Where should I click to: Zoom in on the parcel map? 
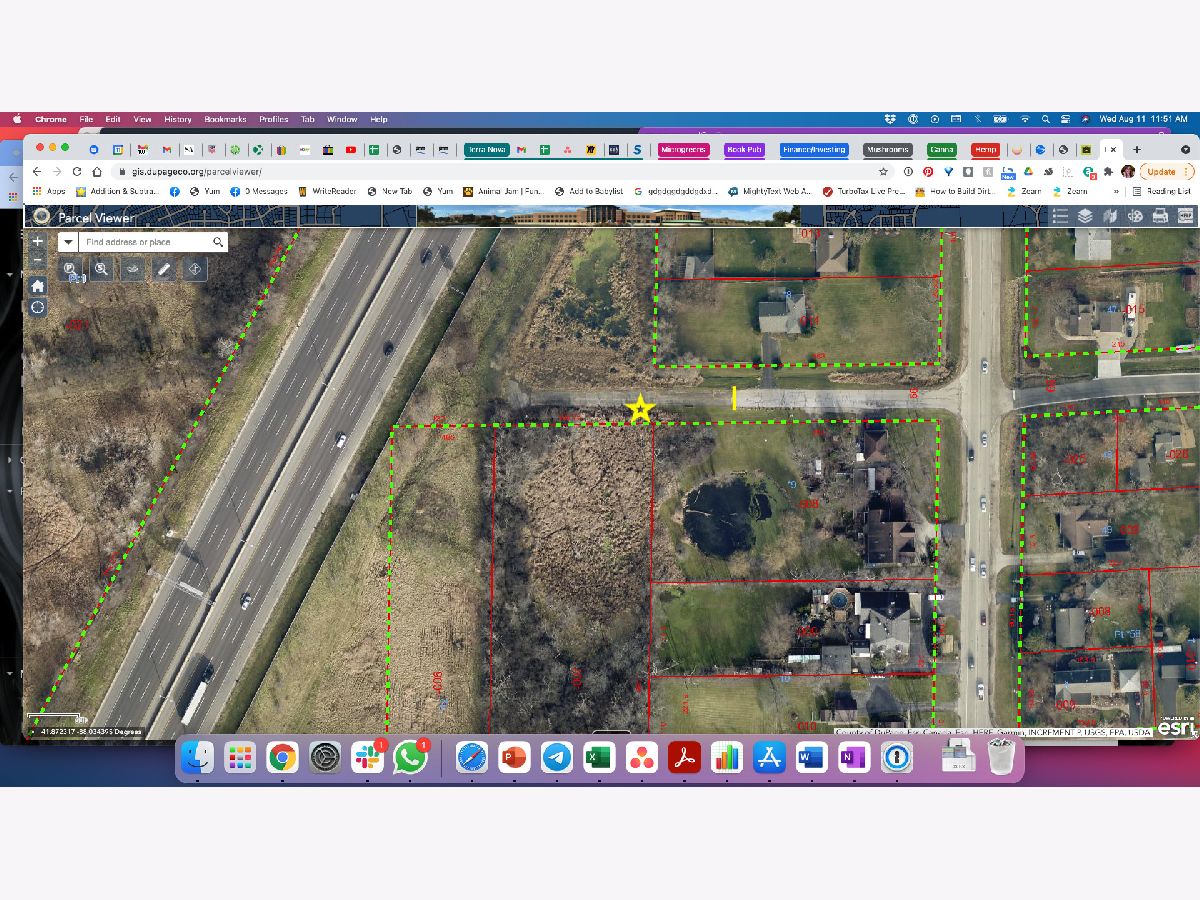[38, 241]
